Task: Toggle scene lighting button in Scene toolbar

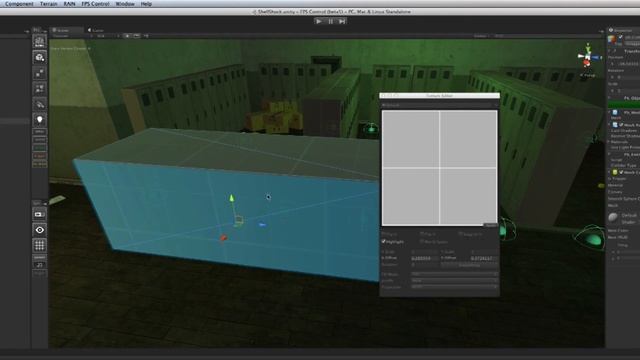Action: coord(127,36)
